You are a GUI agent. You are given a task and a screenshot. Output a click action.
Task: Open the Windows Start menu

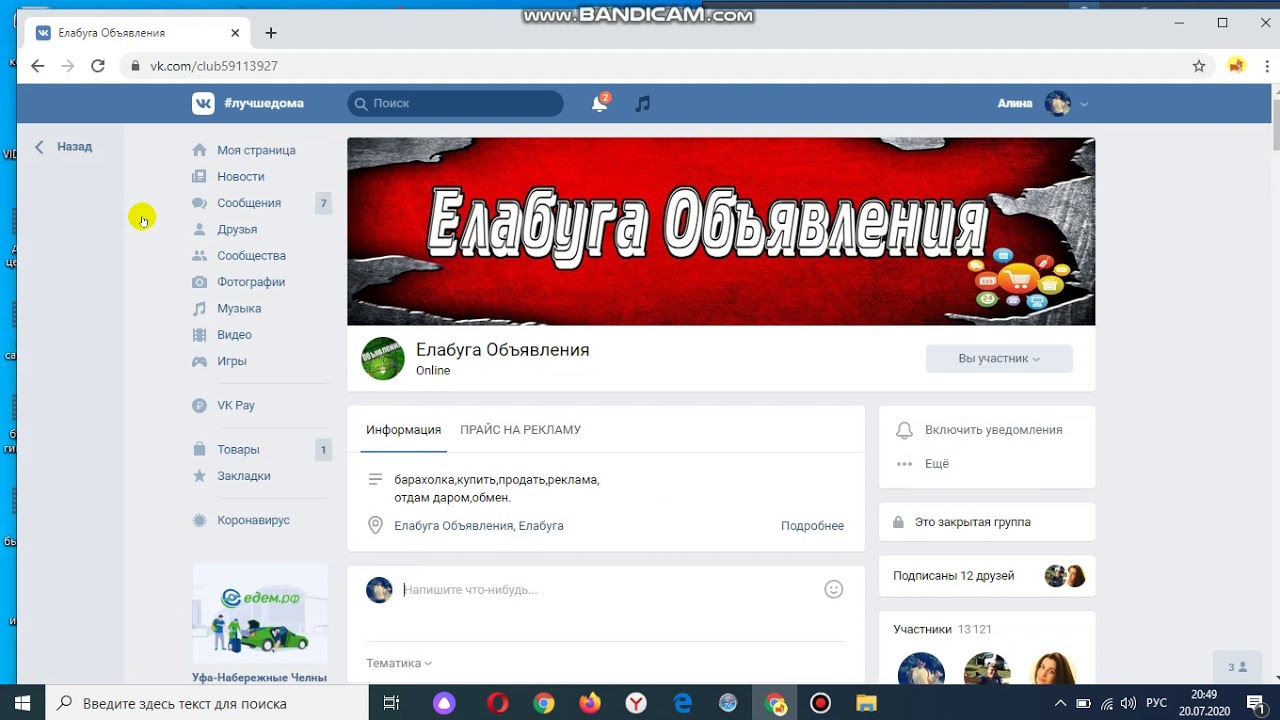click(22, 703)
